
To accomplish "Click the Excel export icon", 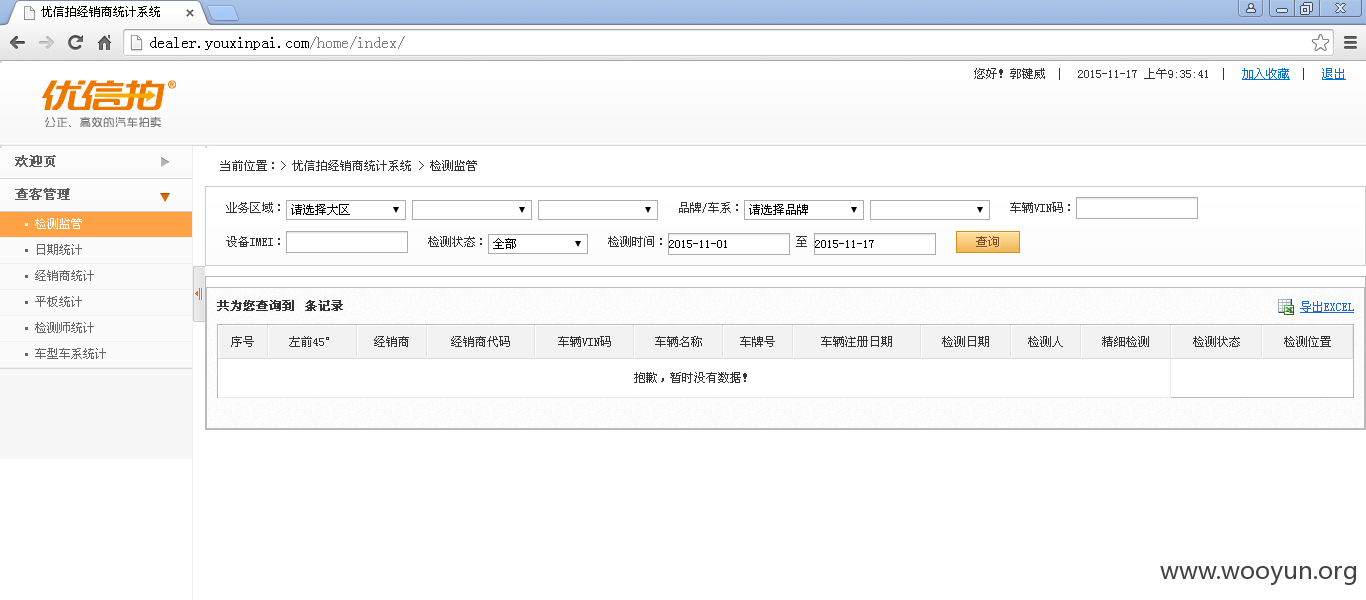I will point(1286,307).
